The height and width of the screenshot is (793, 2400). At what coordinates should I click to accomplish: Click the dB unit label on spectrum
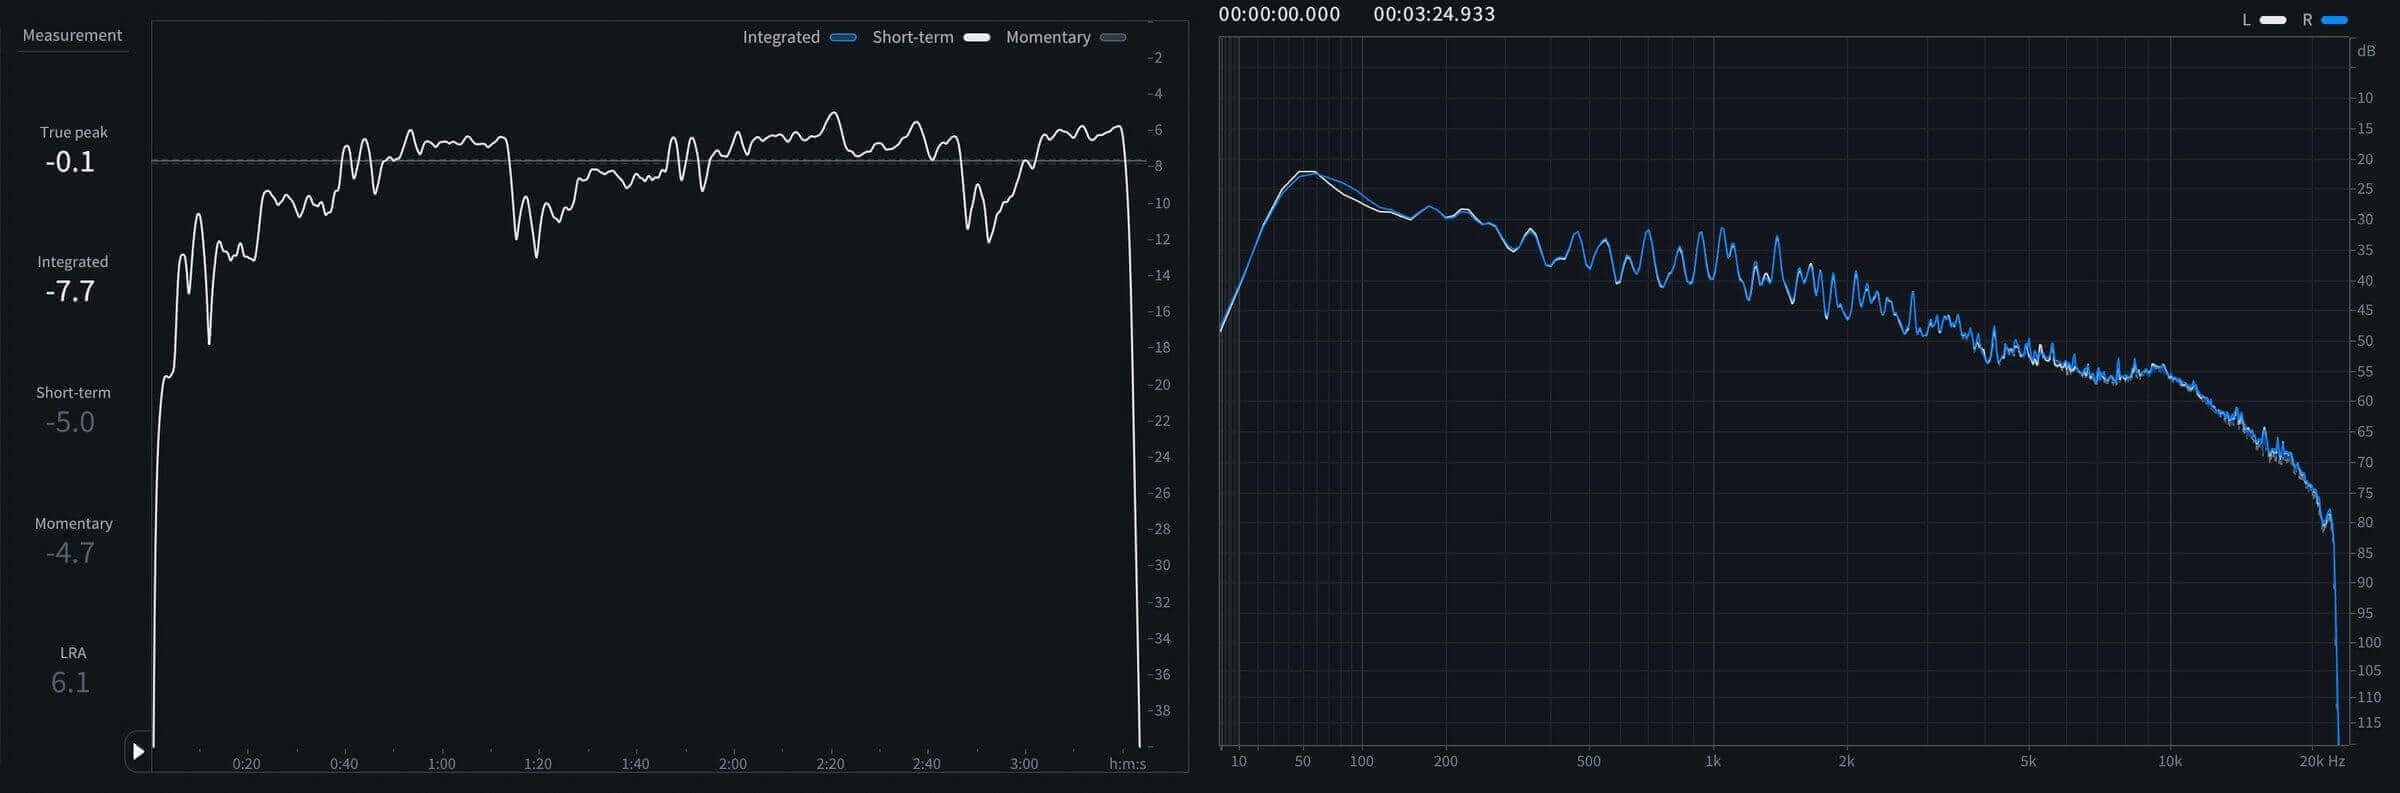[2366, 51]
